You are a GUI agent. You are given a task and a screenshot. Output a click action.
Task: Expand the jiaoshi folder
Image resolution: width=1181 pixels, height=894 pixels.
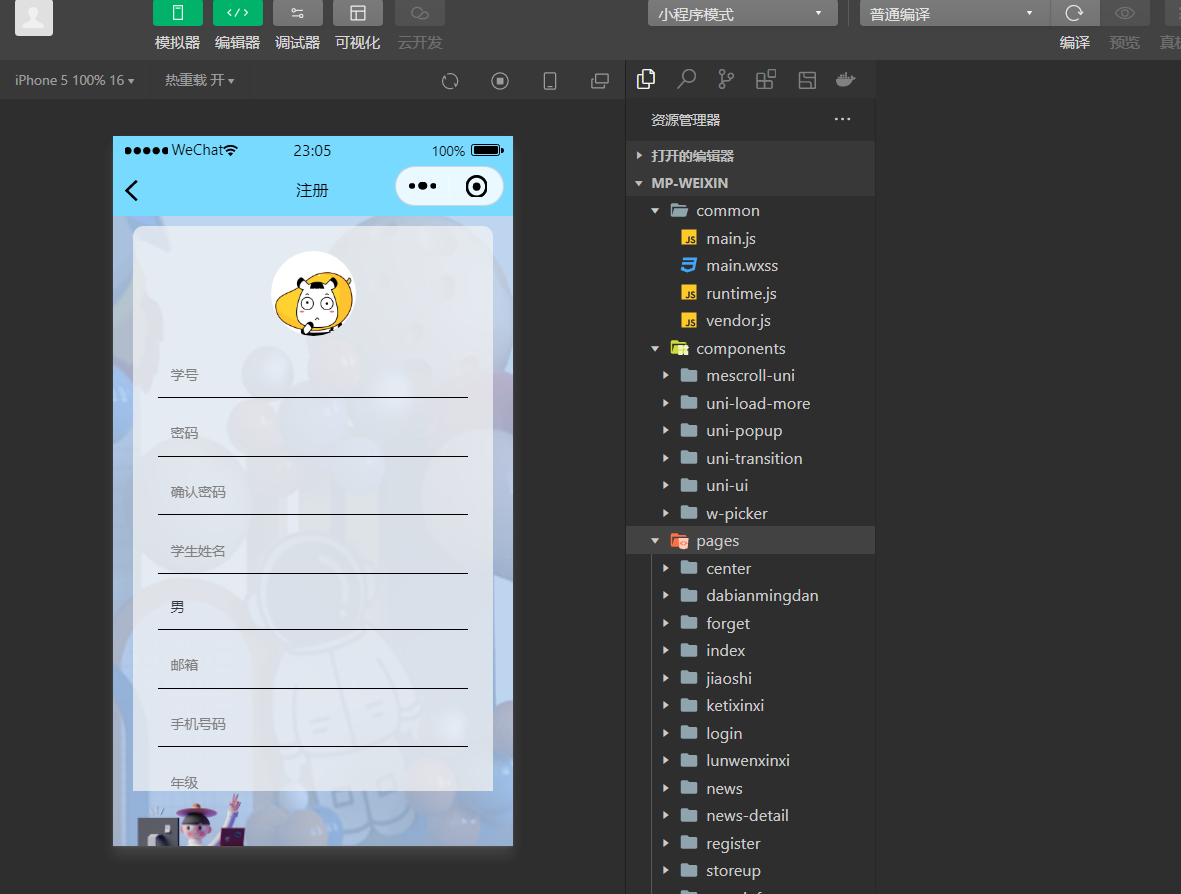tap(750, 678)
